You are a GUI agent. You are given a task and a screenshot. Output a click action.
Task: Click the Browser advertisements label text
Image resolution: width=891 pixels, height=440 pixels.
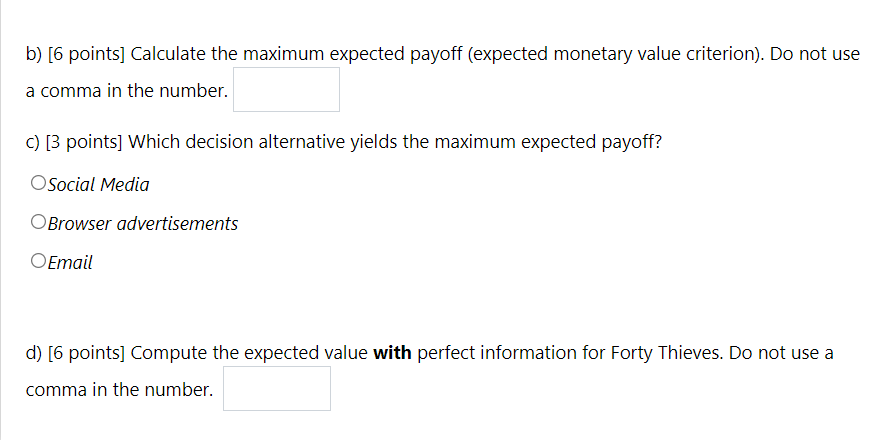(143, 223)
